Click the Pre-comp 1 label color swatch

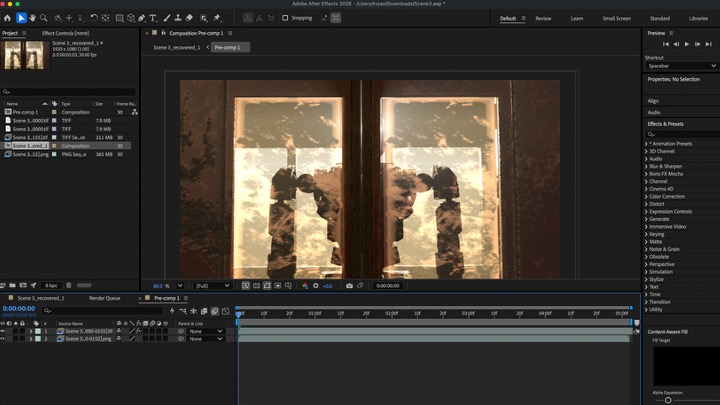[x=54, y=112]
